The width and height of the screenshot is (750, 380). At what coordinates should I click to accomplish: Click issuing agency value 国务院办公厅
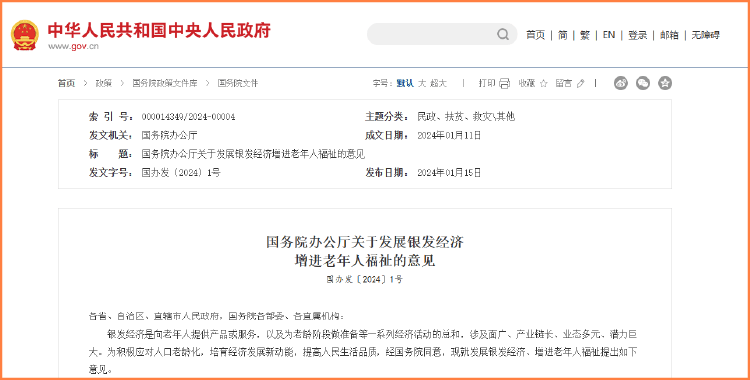(x=169, y=135)
